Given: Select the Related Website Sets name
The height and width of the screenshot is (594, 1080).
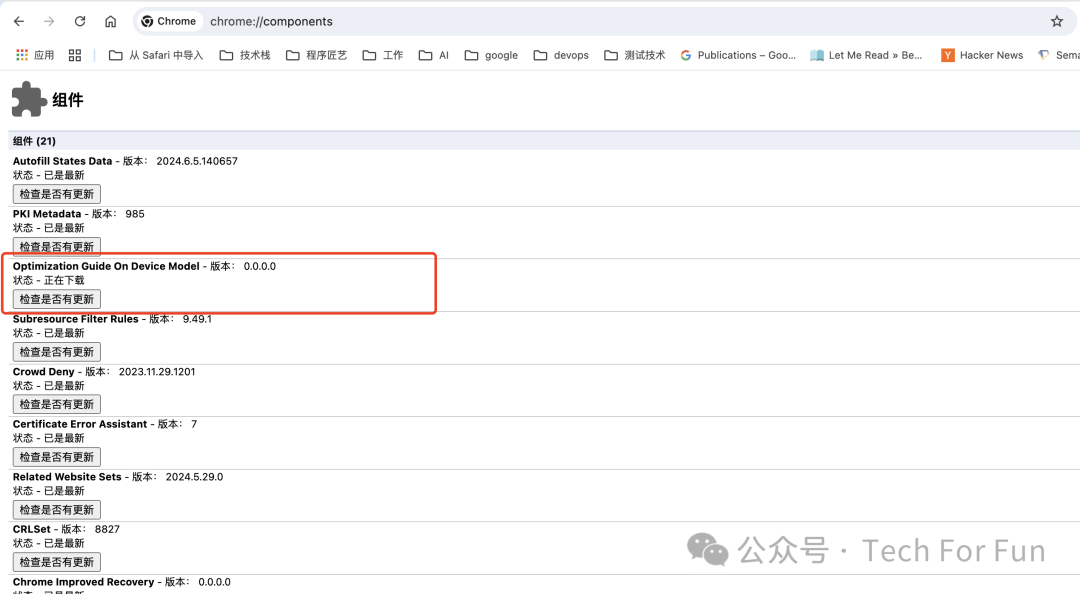Looking at the screenshot, I should [67, 477].
